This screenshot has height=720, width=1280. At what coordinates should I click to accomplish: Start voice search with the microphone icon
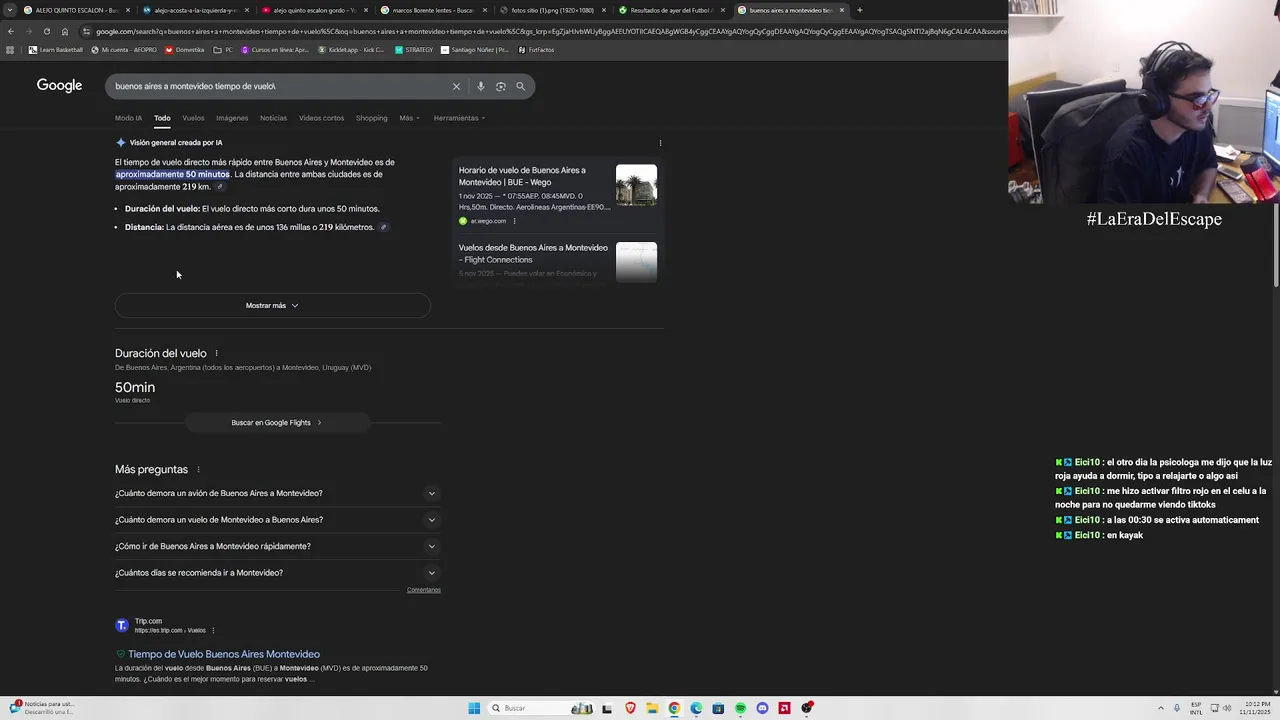tap(481, 86)
